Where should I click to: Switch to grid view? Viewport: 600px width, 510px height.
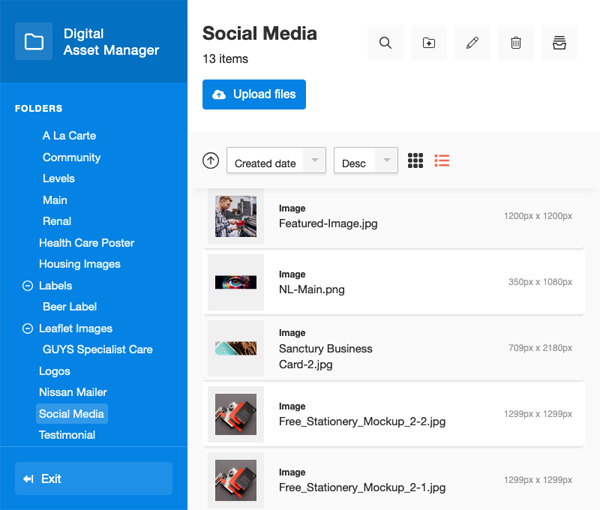(416, 160)
